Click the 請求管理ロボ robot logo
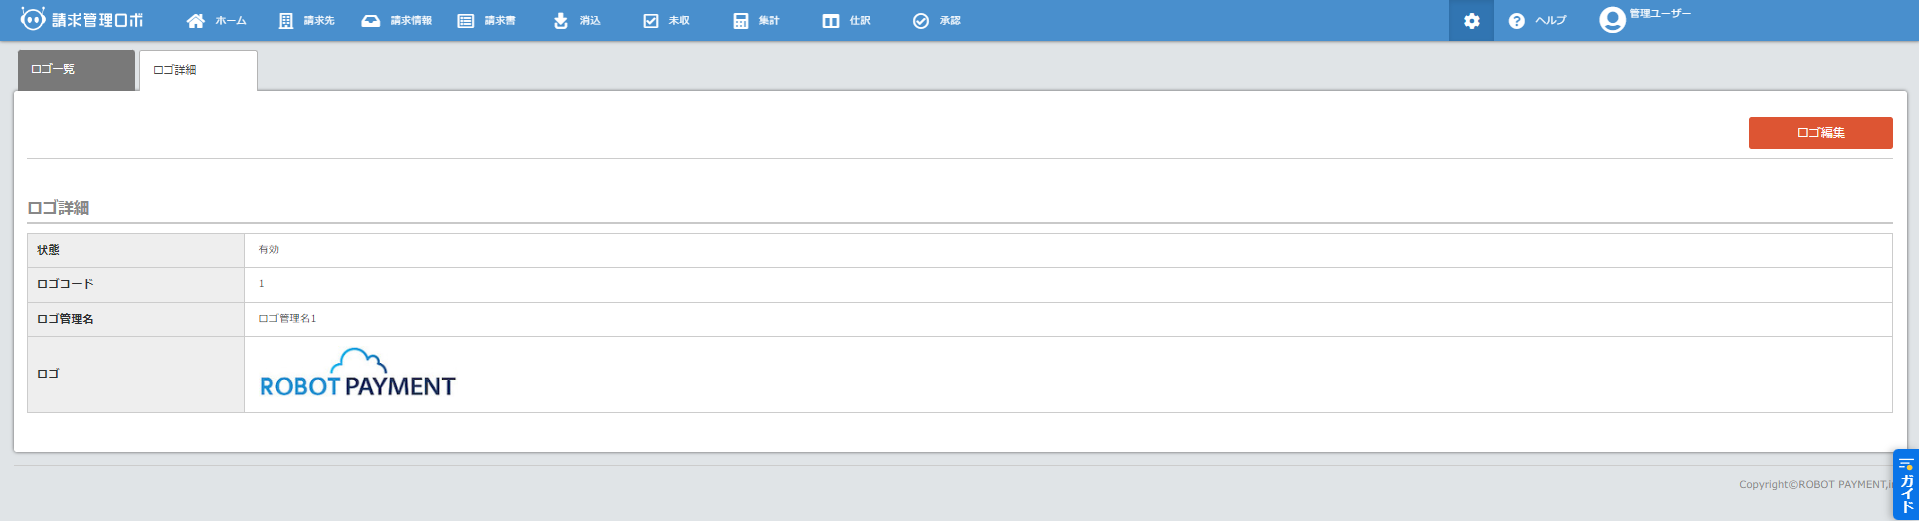1919x521 pixels. 33,19
